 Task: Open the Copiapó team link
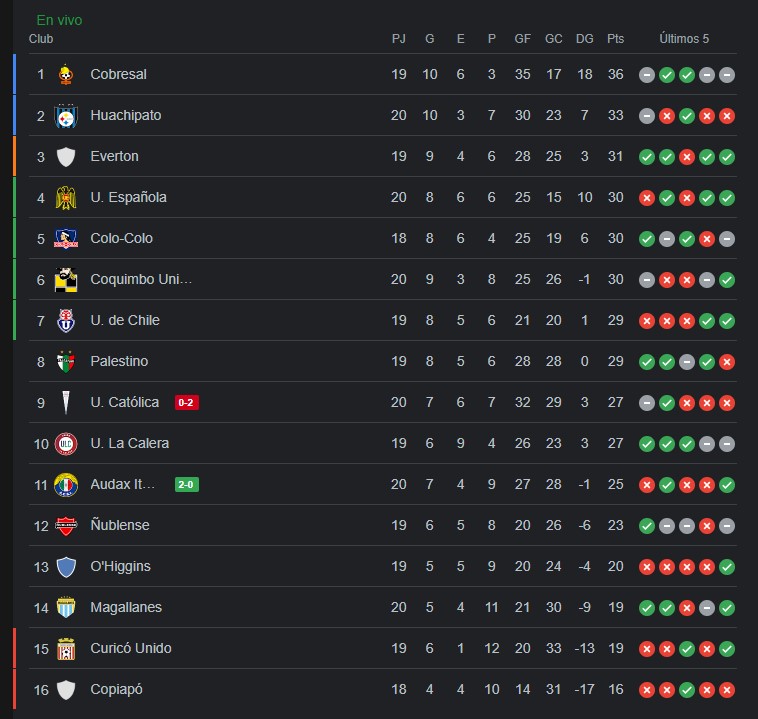point(117,690)
